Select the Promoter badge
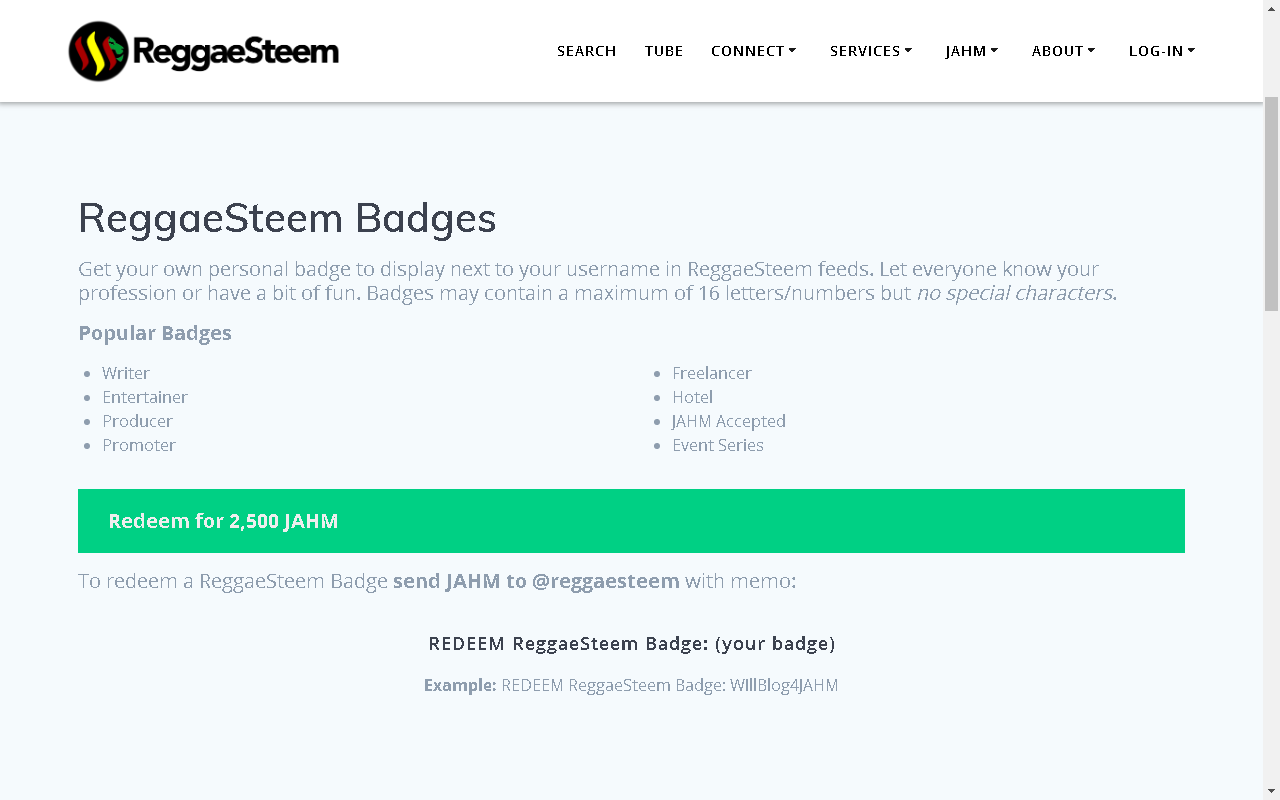Viewport: 1280px width, 800px height. pos(139,444)
